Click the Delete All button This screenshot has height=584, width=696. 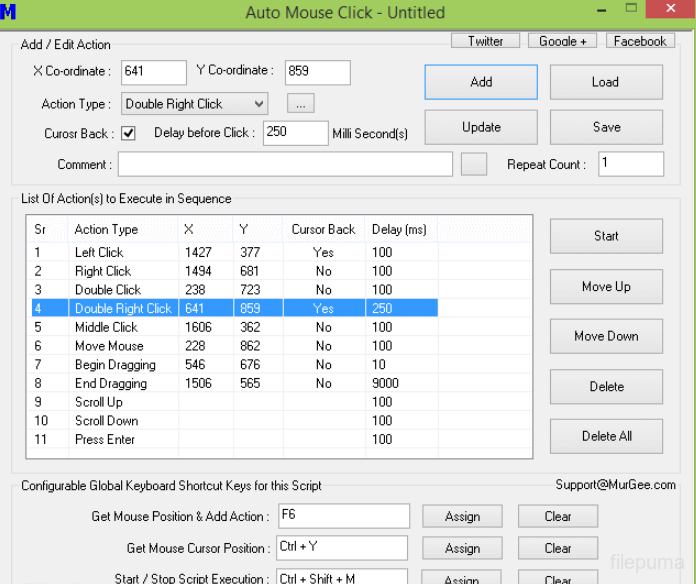click(x=606, y=436)
